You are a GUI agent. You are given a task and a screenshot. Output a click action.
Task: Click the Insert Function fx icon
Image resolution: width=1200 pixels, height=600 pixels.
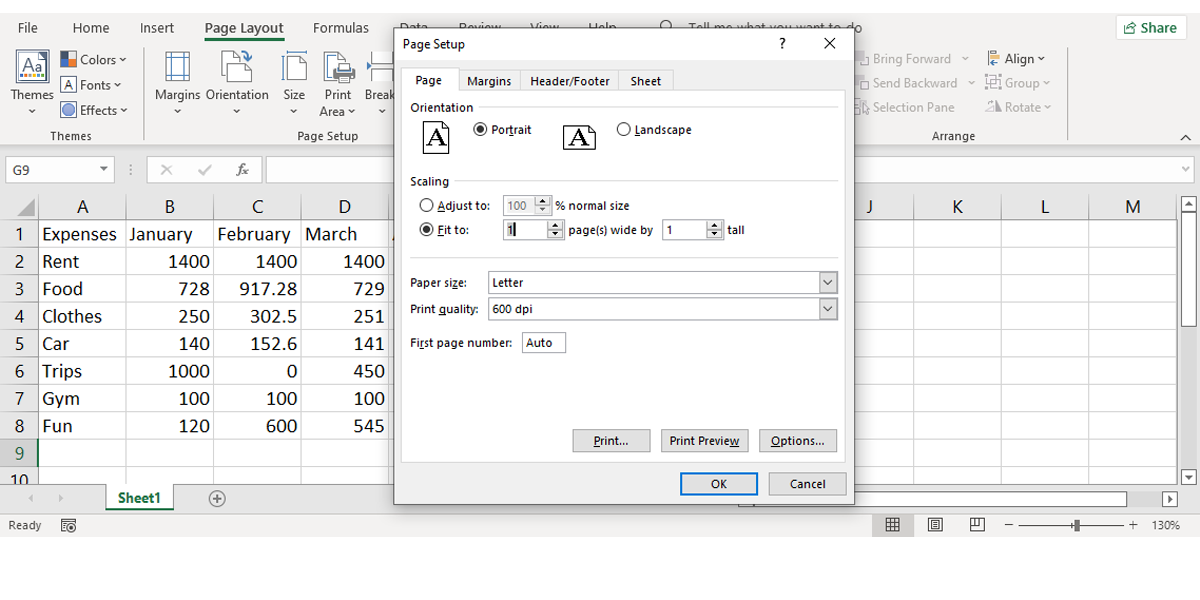click(x=242, y=170)
